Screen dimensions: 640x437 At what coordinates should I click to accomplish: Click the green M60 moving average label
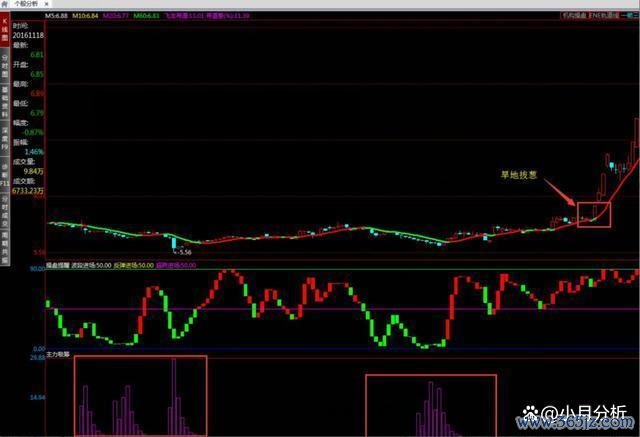click(x=147, y=16)
